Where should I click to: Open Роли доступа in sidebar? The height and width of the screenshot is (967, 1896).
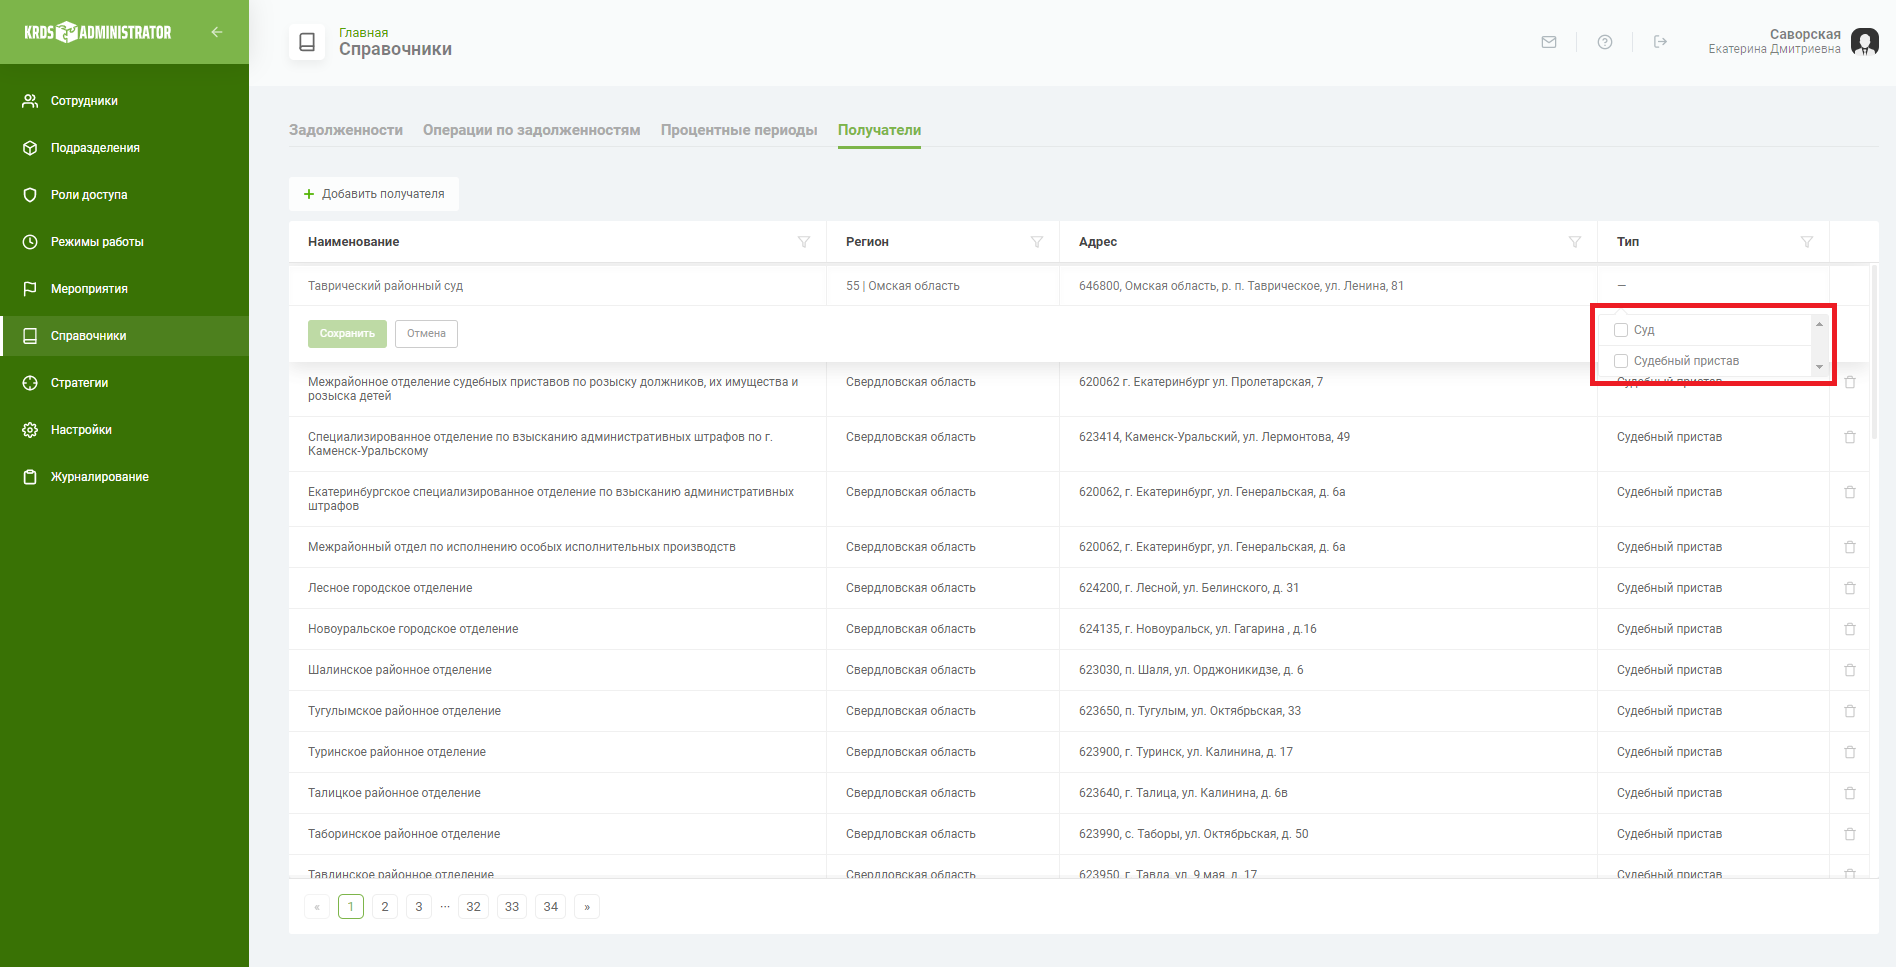(x=124, y=195)
